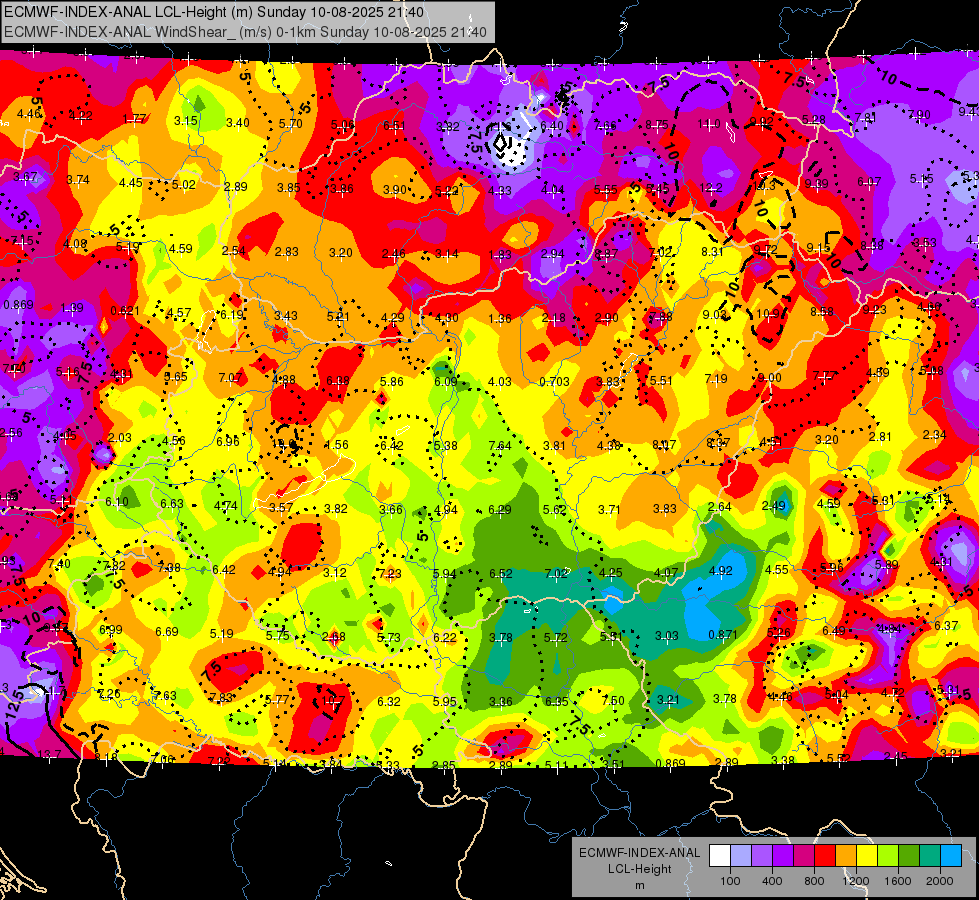Click the '12.2' wind shear value
Screen dimensions: 979x900
tap(711, 187)
